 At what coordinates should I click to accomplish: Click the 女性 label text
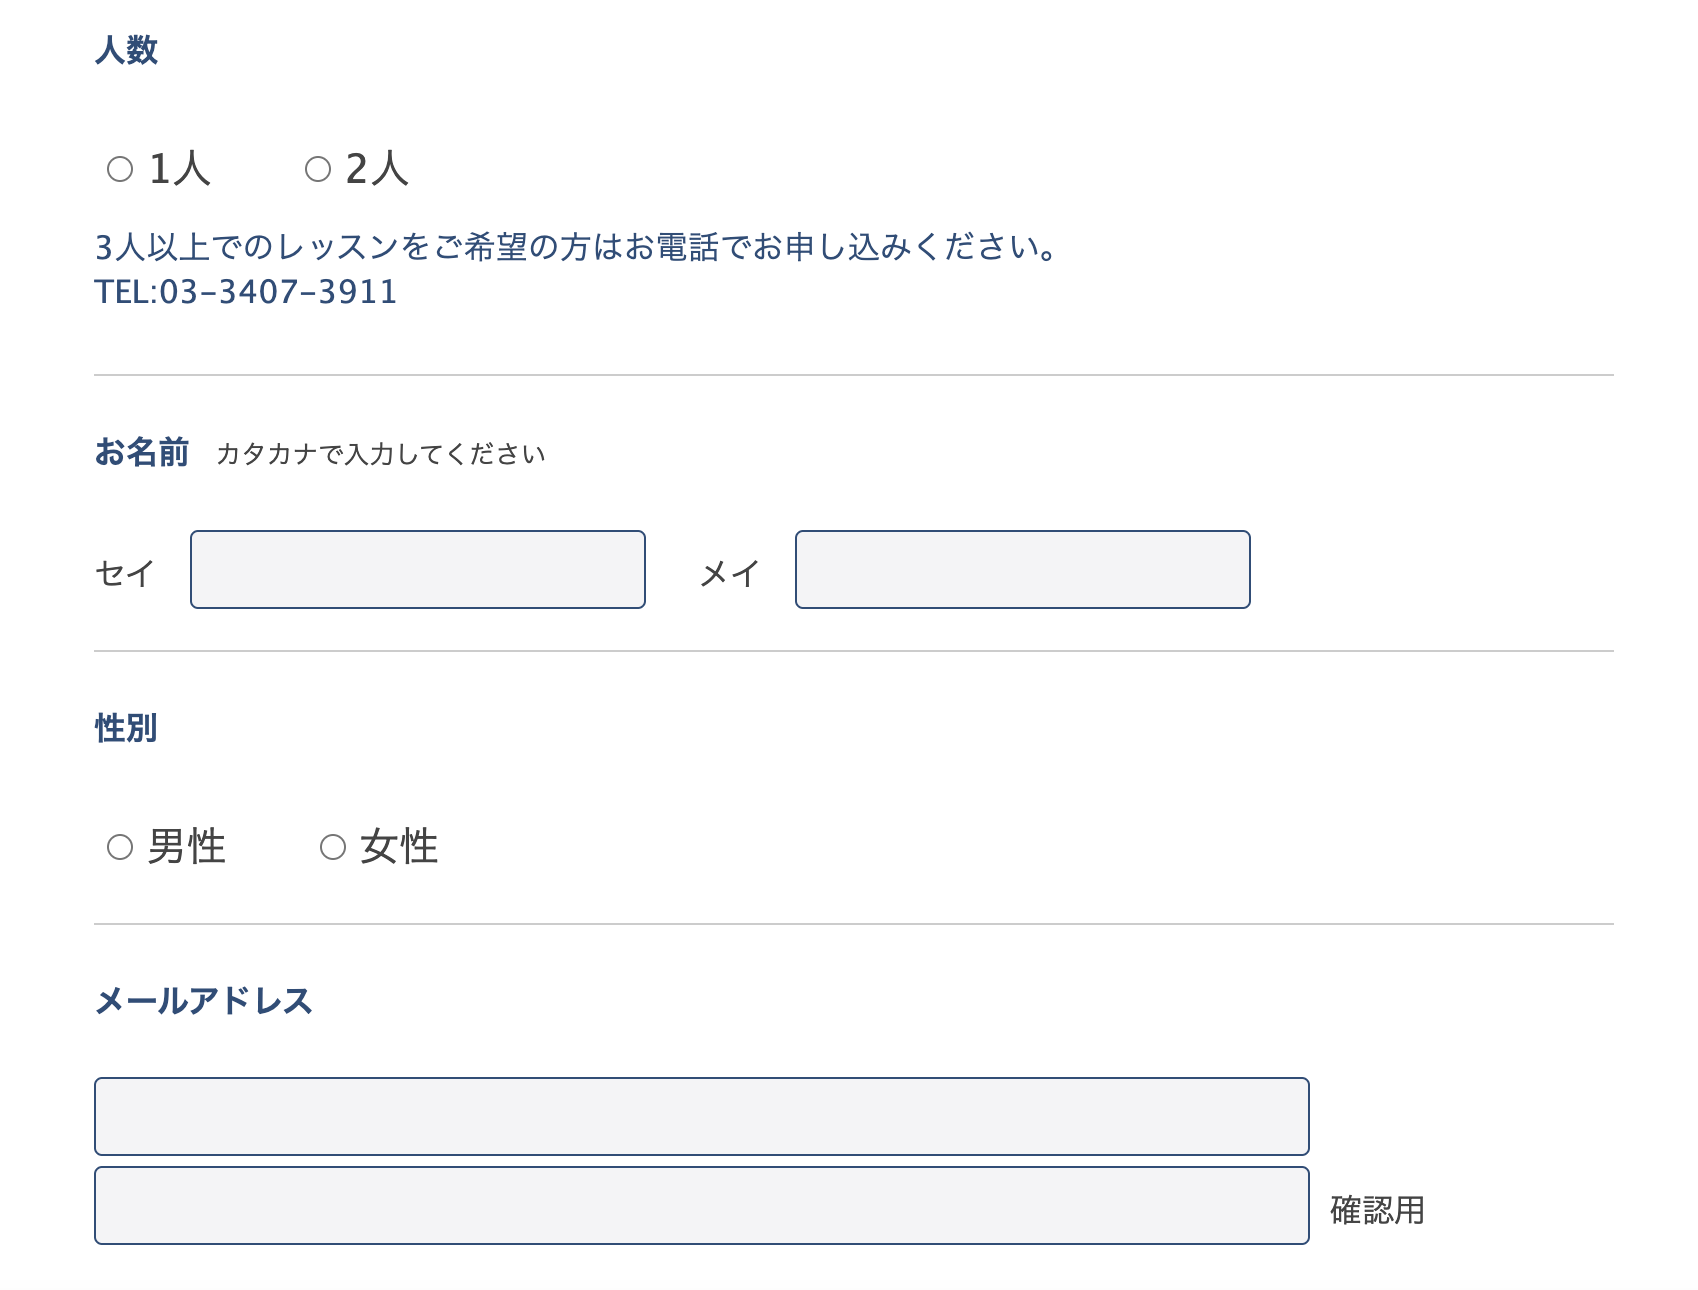pyautogui.click(x=400, y=847)
